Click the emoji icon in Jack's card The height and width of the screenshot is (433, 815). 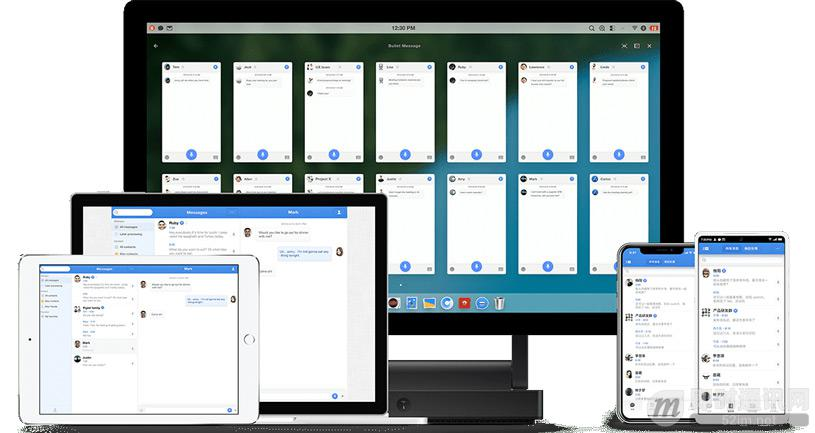tap(239, 157)
